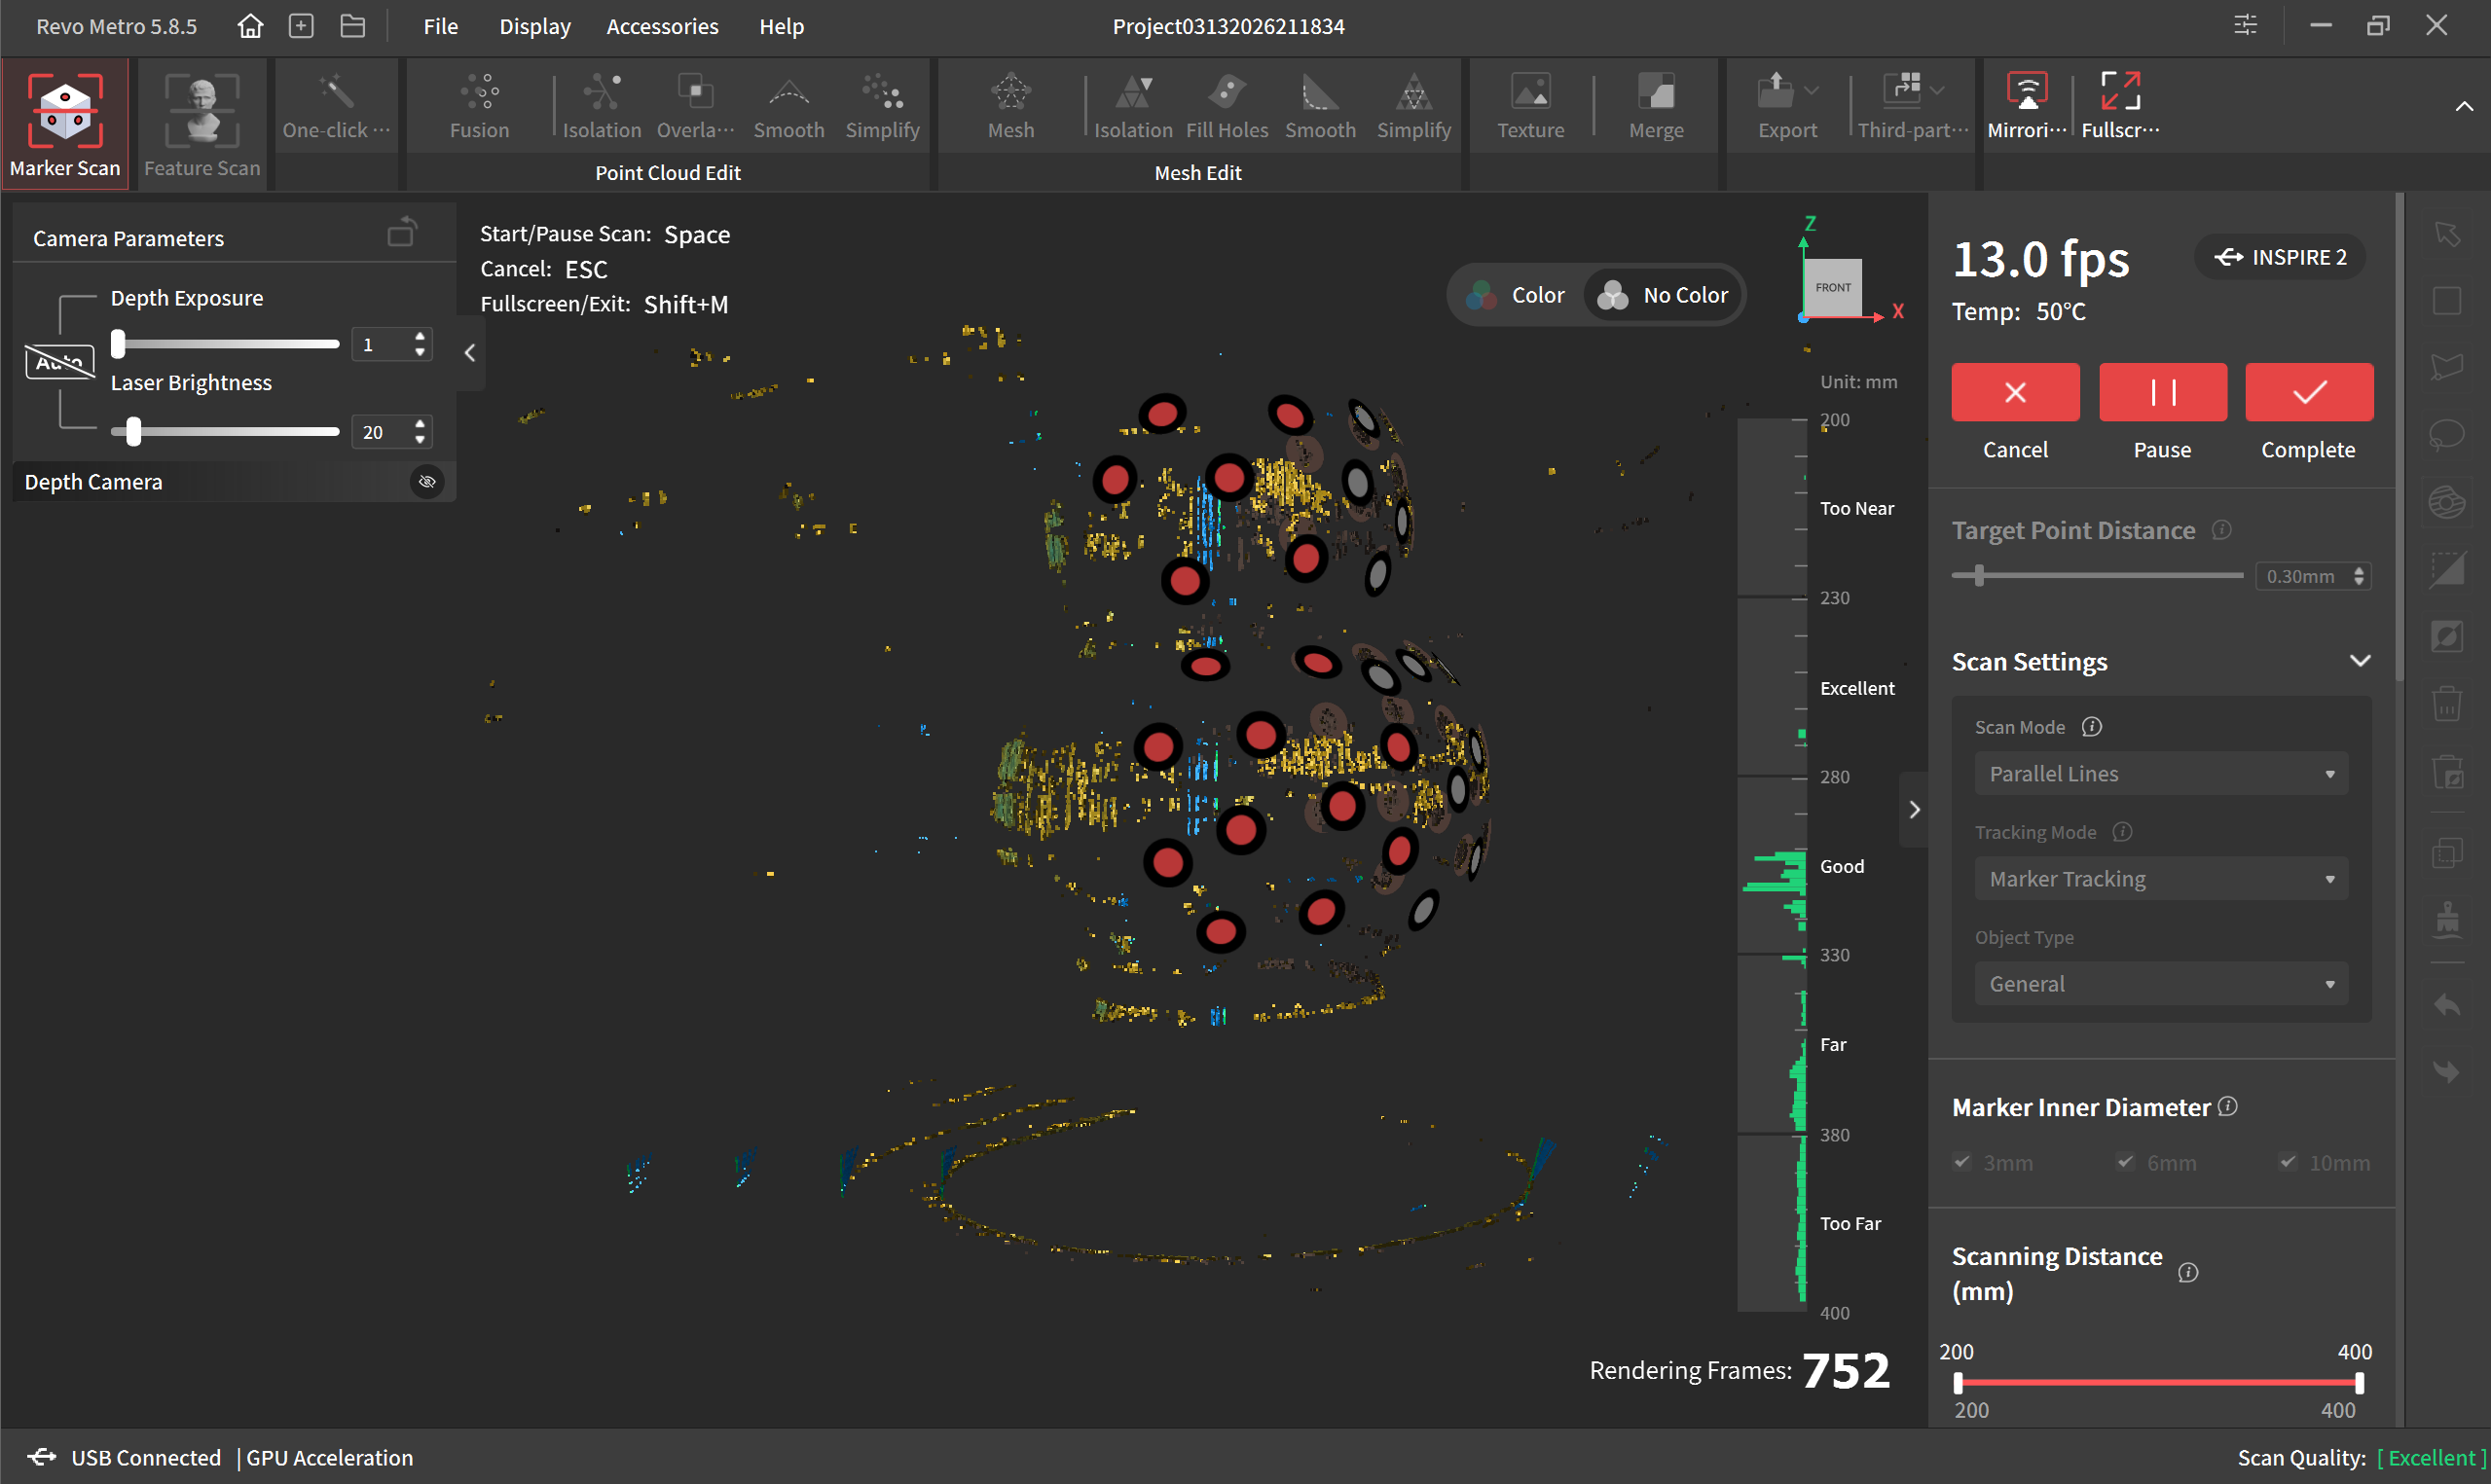Open the project folder icon
2491x1484 pixels.
coord(352,26)
